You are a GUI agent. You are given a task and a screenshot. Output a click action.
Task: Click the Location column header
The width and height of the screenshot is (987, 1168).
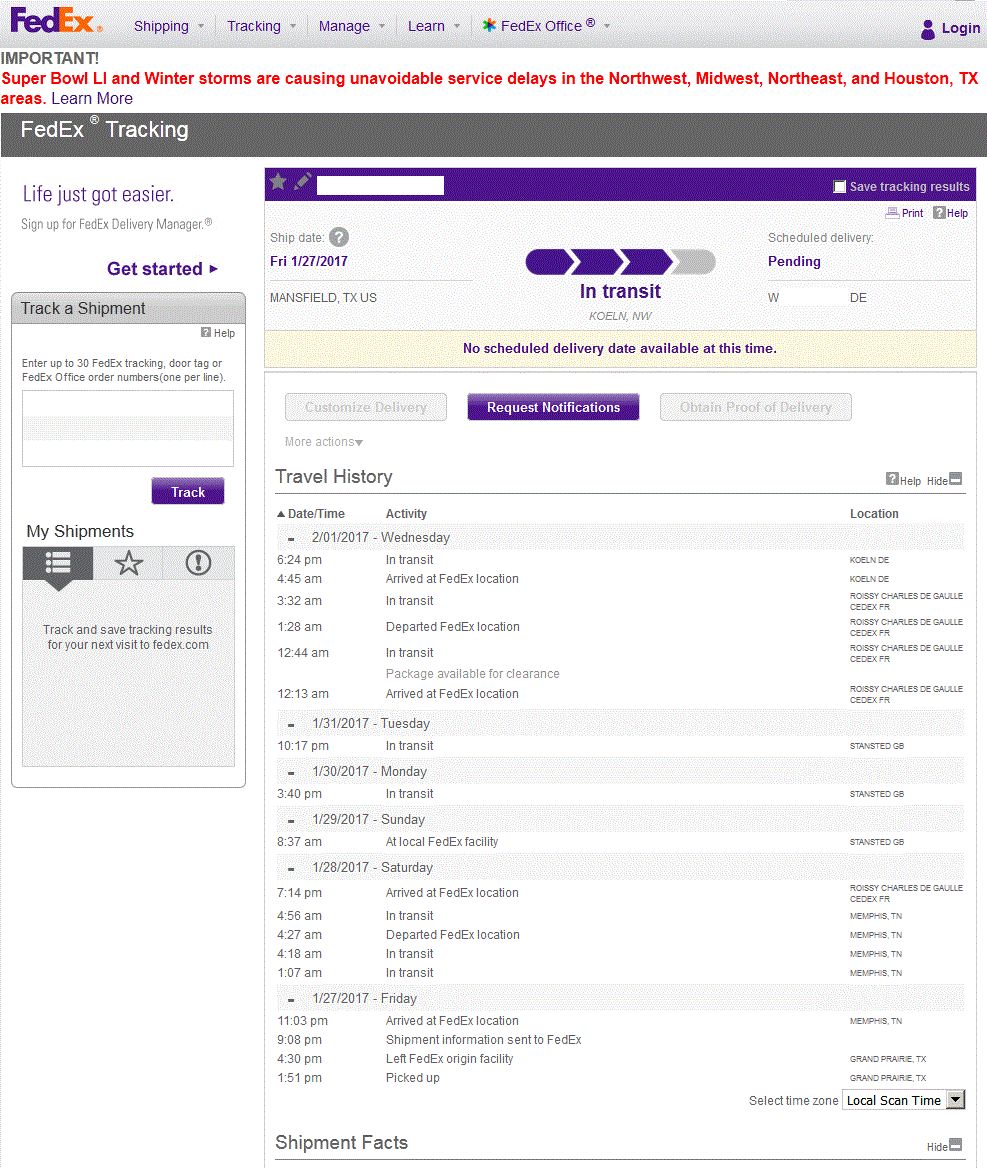click(x=874, y=514)
